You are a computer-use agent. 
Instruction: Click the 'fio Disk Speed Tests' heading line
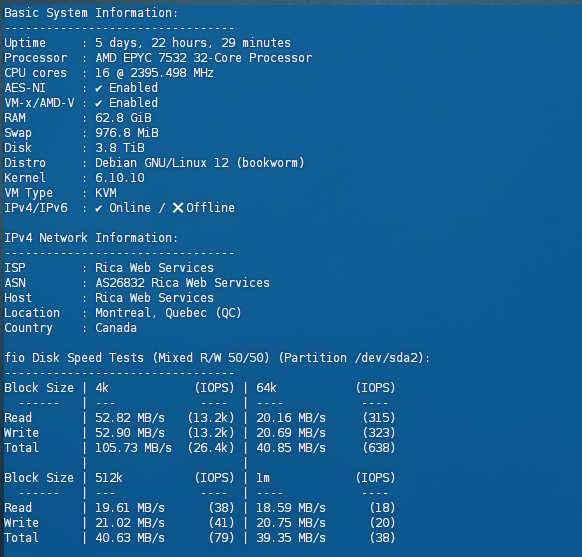(217, 358)
